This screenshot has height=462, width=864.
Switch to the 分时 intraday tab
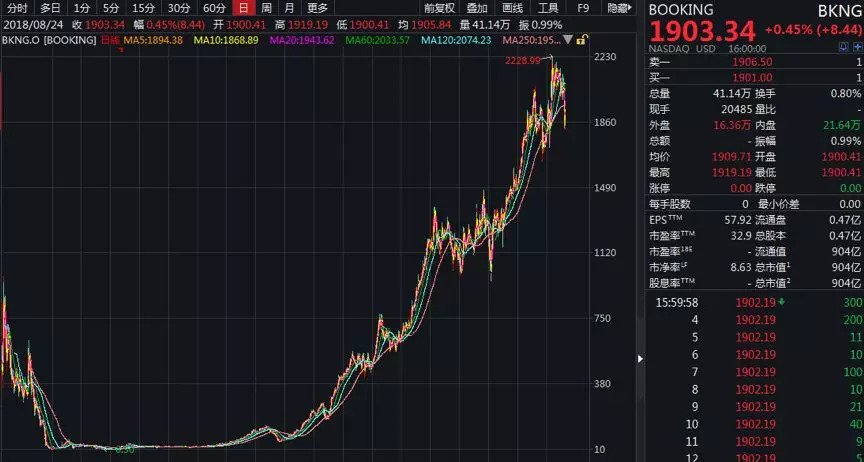(x=17, y=8)
